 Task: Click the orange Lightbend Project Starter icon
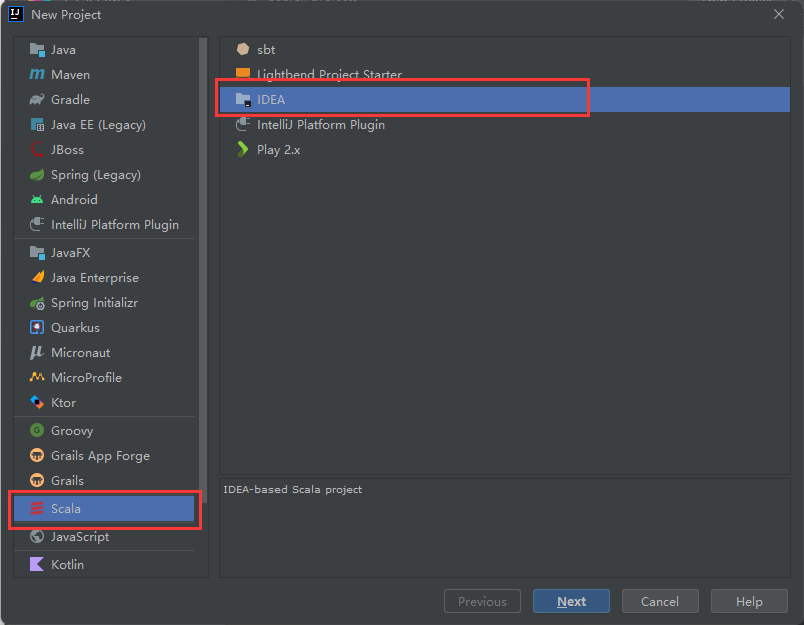coord(243,73)
